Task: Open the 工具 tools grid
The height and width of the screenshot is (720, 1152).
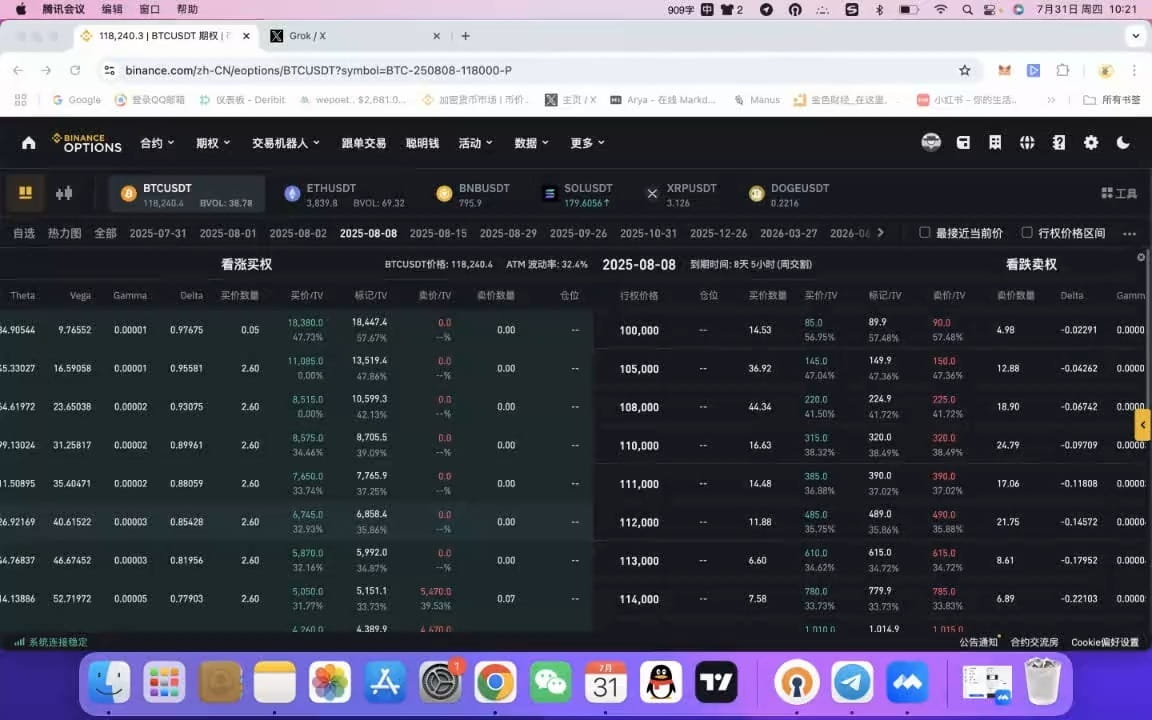Action: click(x=1119, y=193)
